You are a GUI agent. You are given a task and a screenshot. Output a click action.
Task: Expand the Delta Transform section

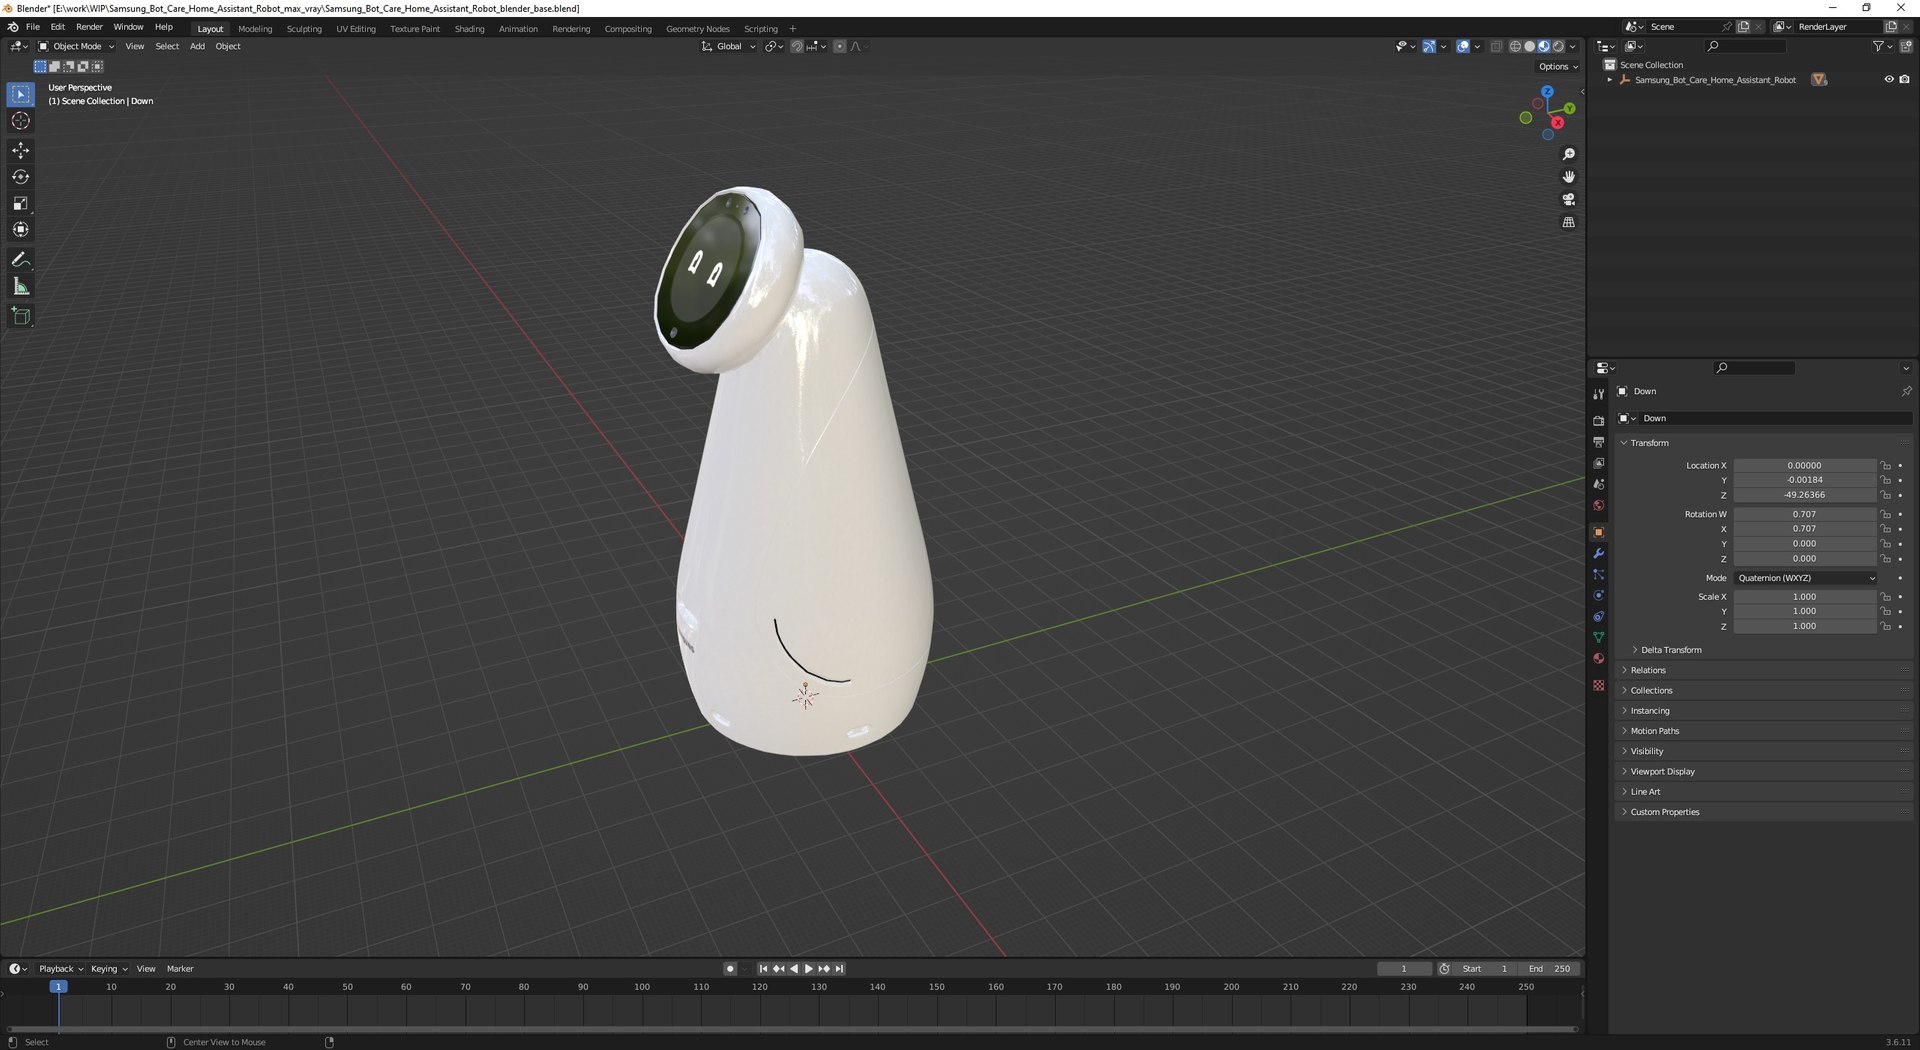[x=1670, y=651]
